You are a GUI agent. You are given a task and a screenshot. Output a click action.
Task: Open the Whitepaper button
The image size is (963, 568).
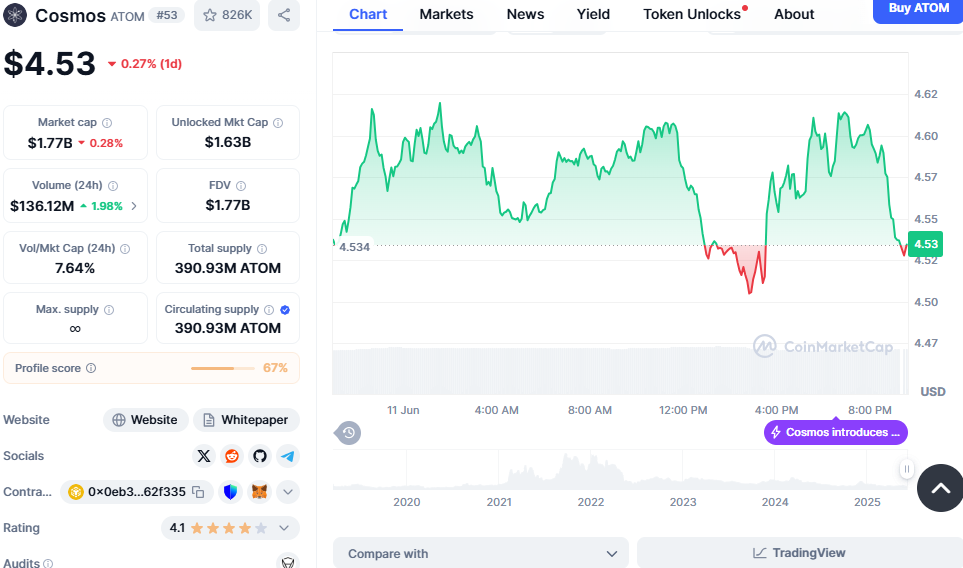pyautogui.click(x=246, y=420)
